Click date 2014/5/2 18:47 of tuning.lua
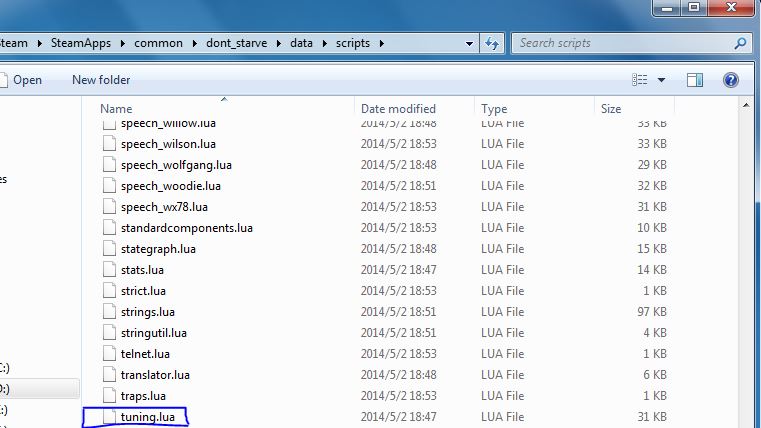The image size is (761, 428). (398, 417)
